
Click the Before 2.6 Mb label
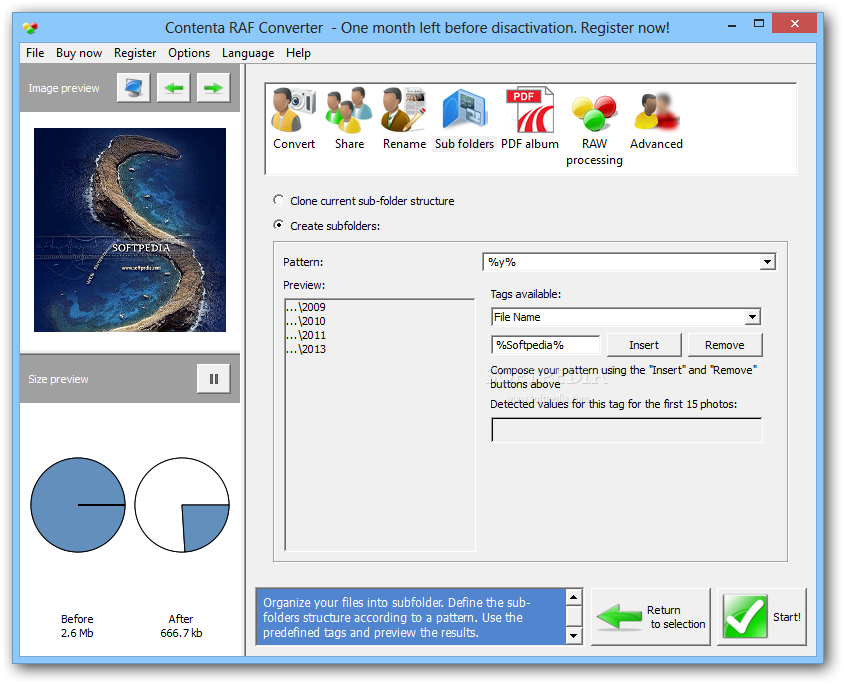coord(77,626)
